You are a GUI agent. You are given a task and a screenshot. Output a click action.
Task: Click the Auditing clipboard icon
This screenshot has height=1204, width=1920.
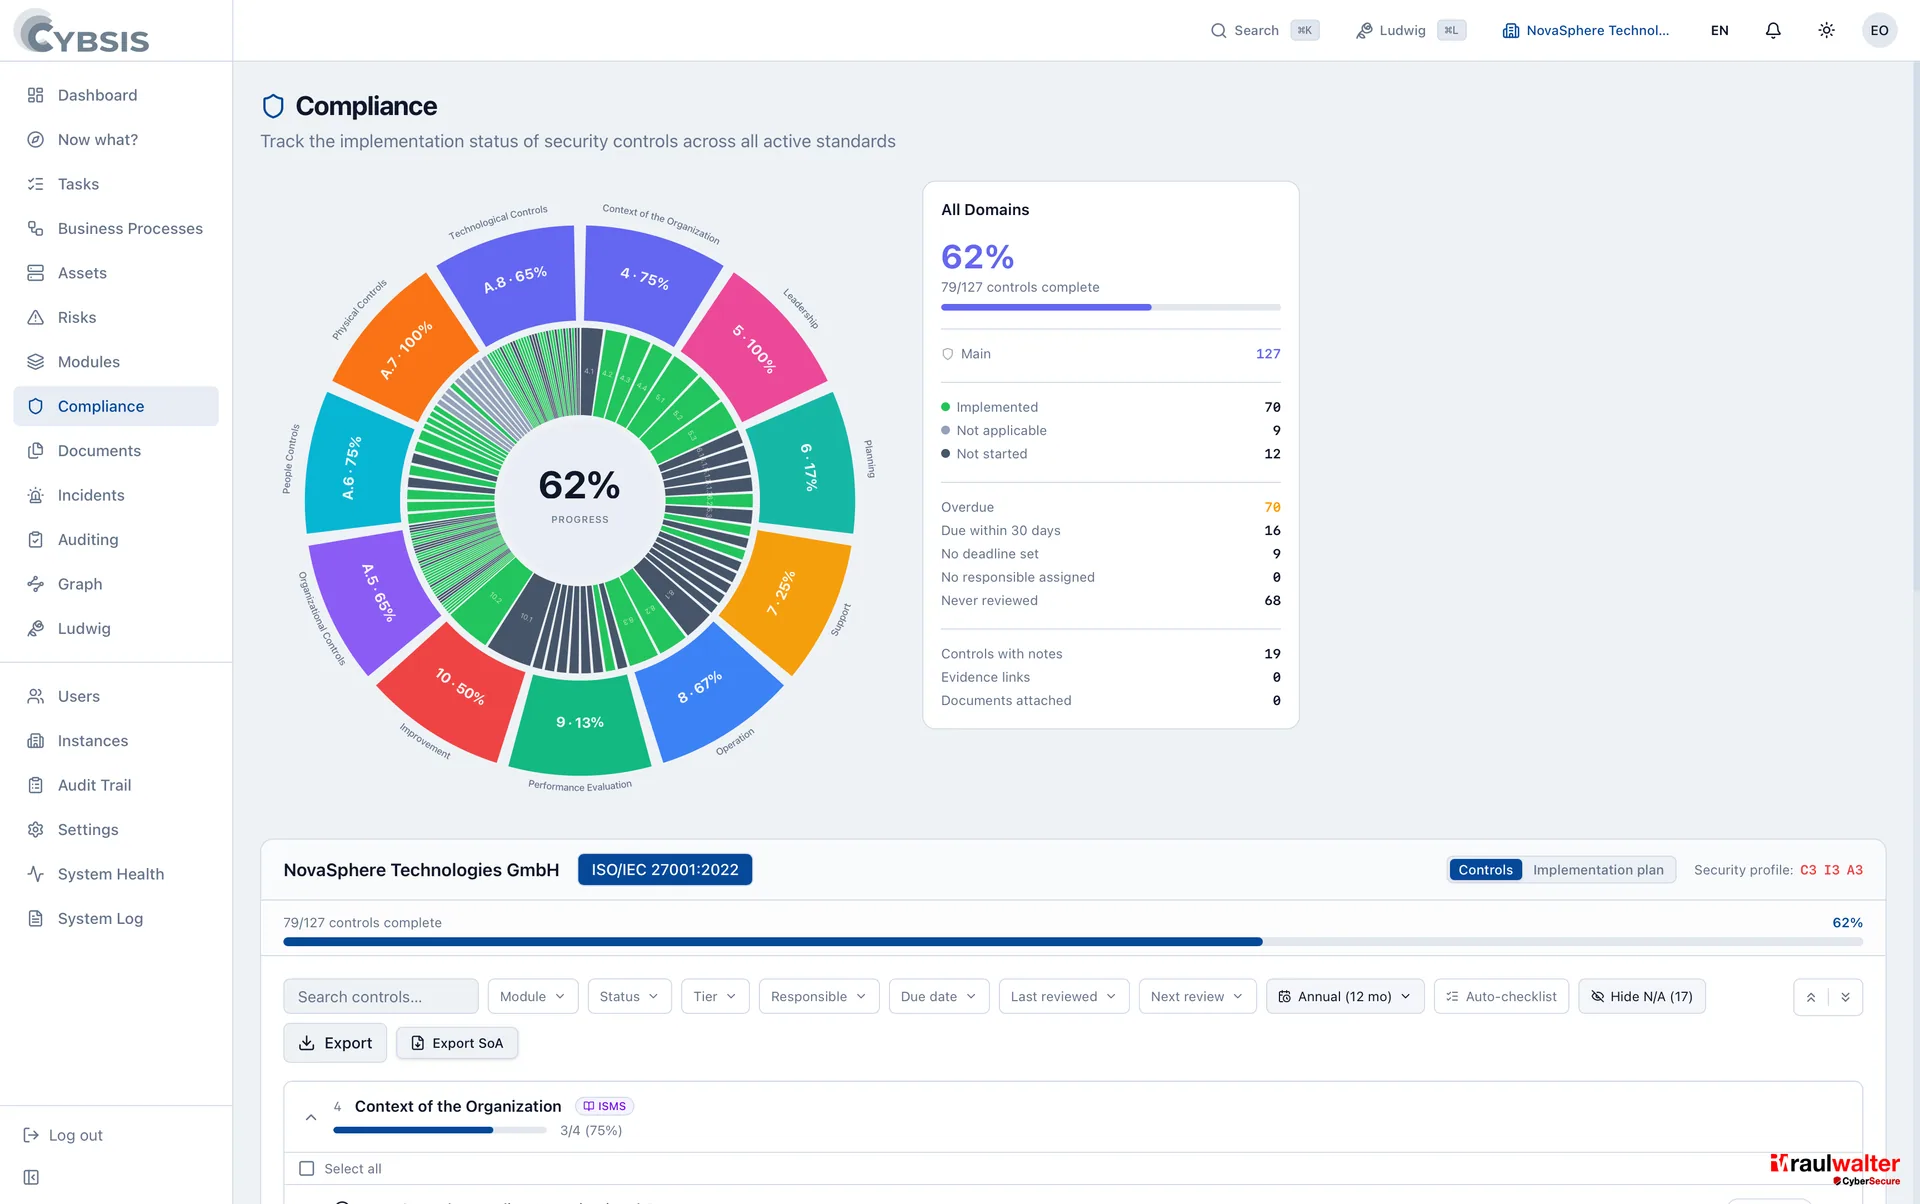click(x=36, y=540)
